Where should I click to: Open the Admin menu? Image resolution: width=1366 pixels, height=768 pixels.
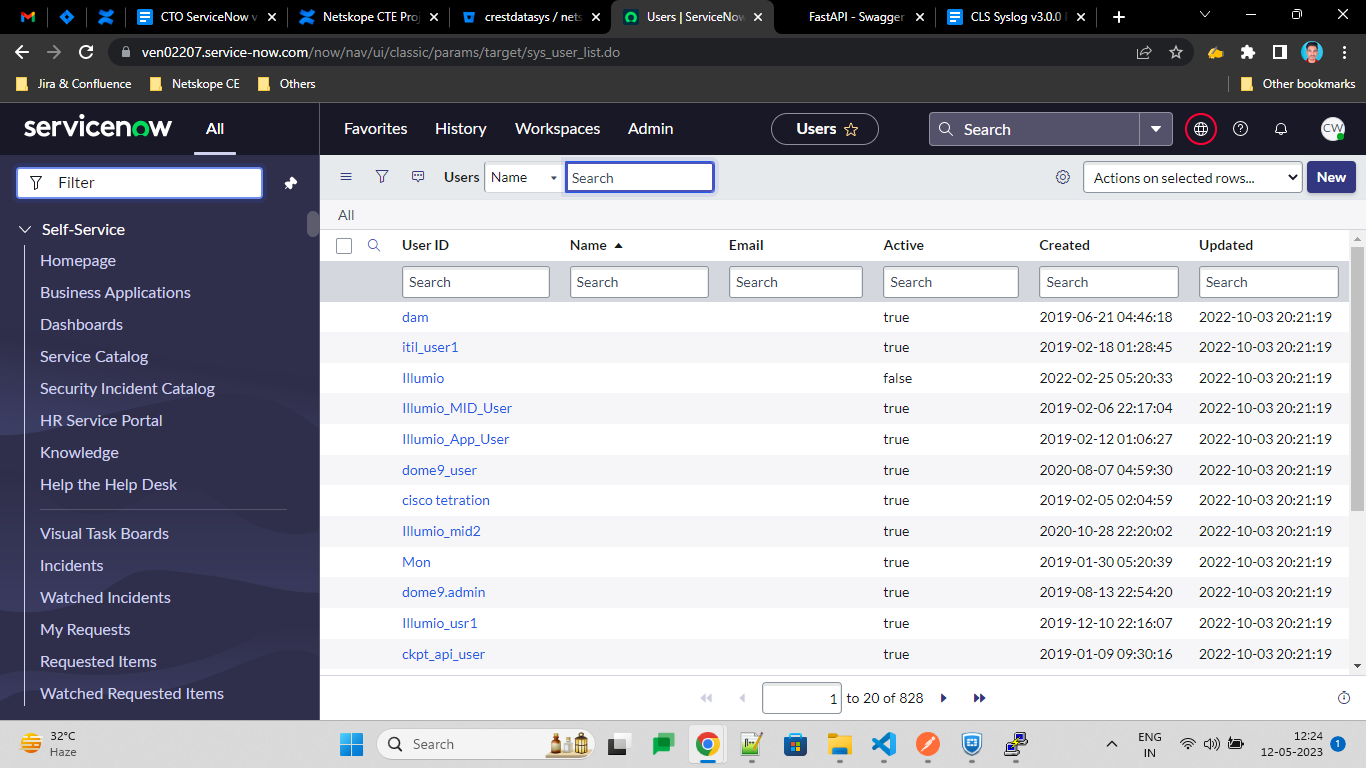tap(651, 129)
